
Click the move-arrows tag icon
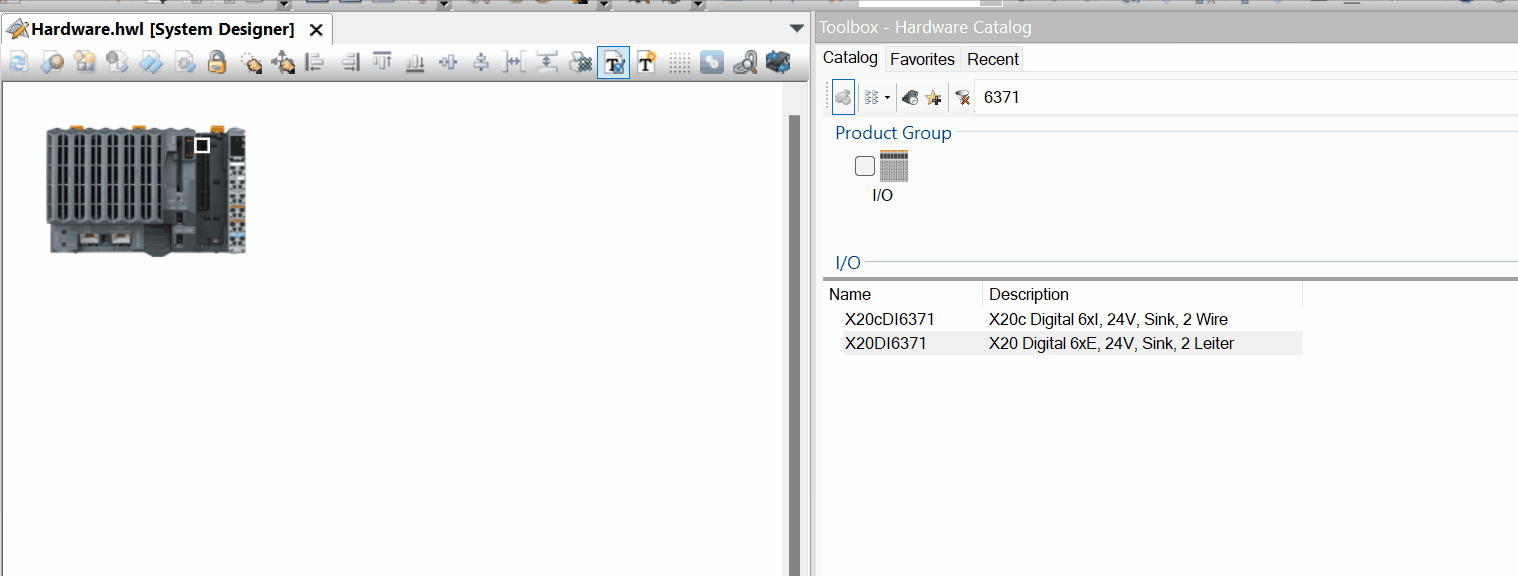tap(283, 63)
